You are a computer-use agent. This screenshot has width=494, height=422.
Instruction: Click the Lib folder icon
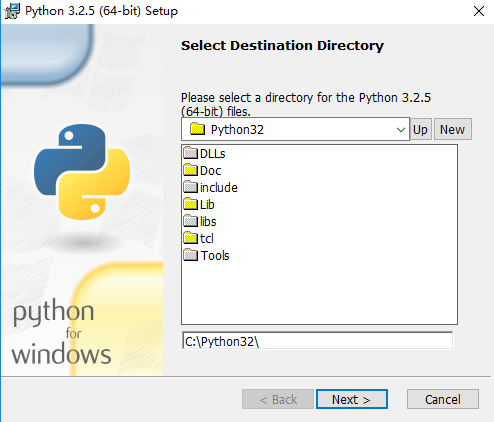[191, 204]
